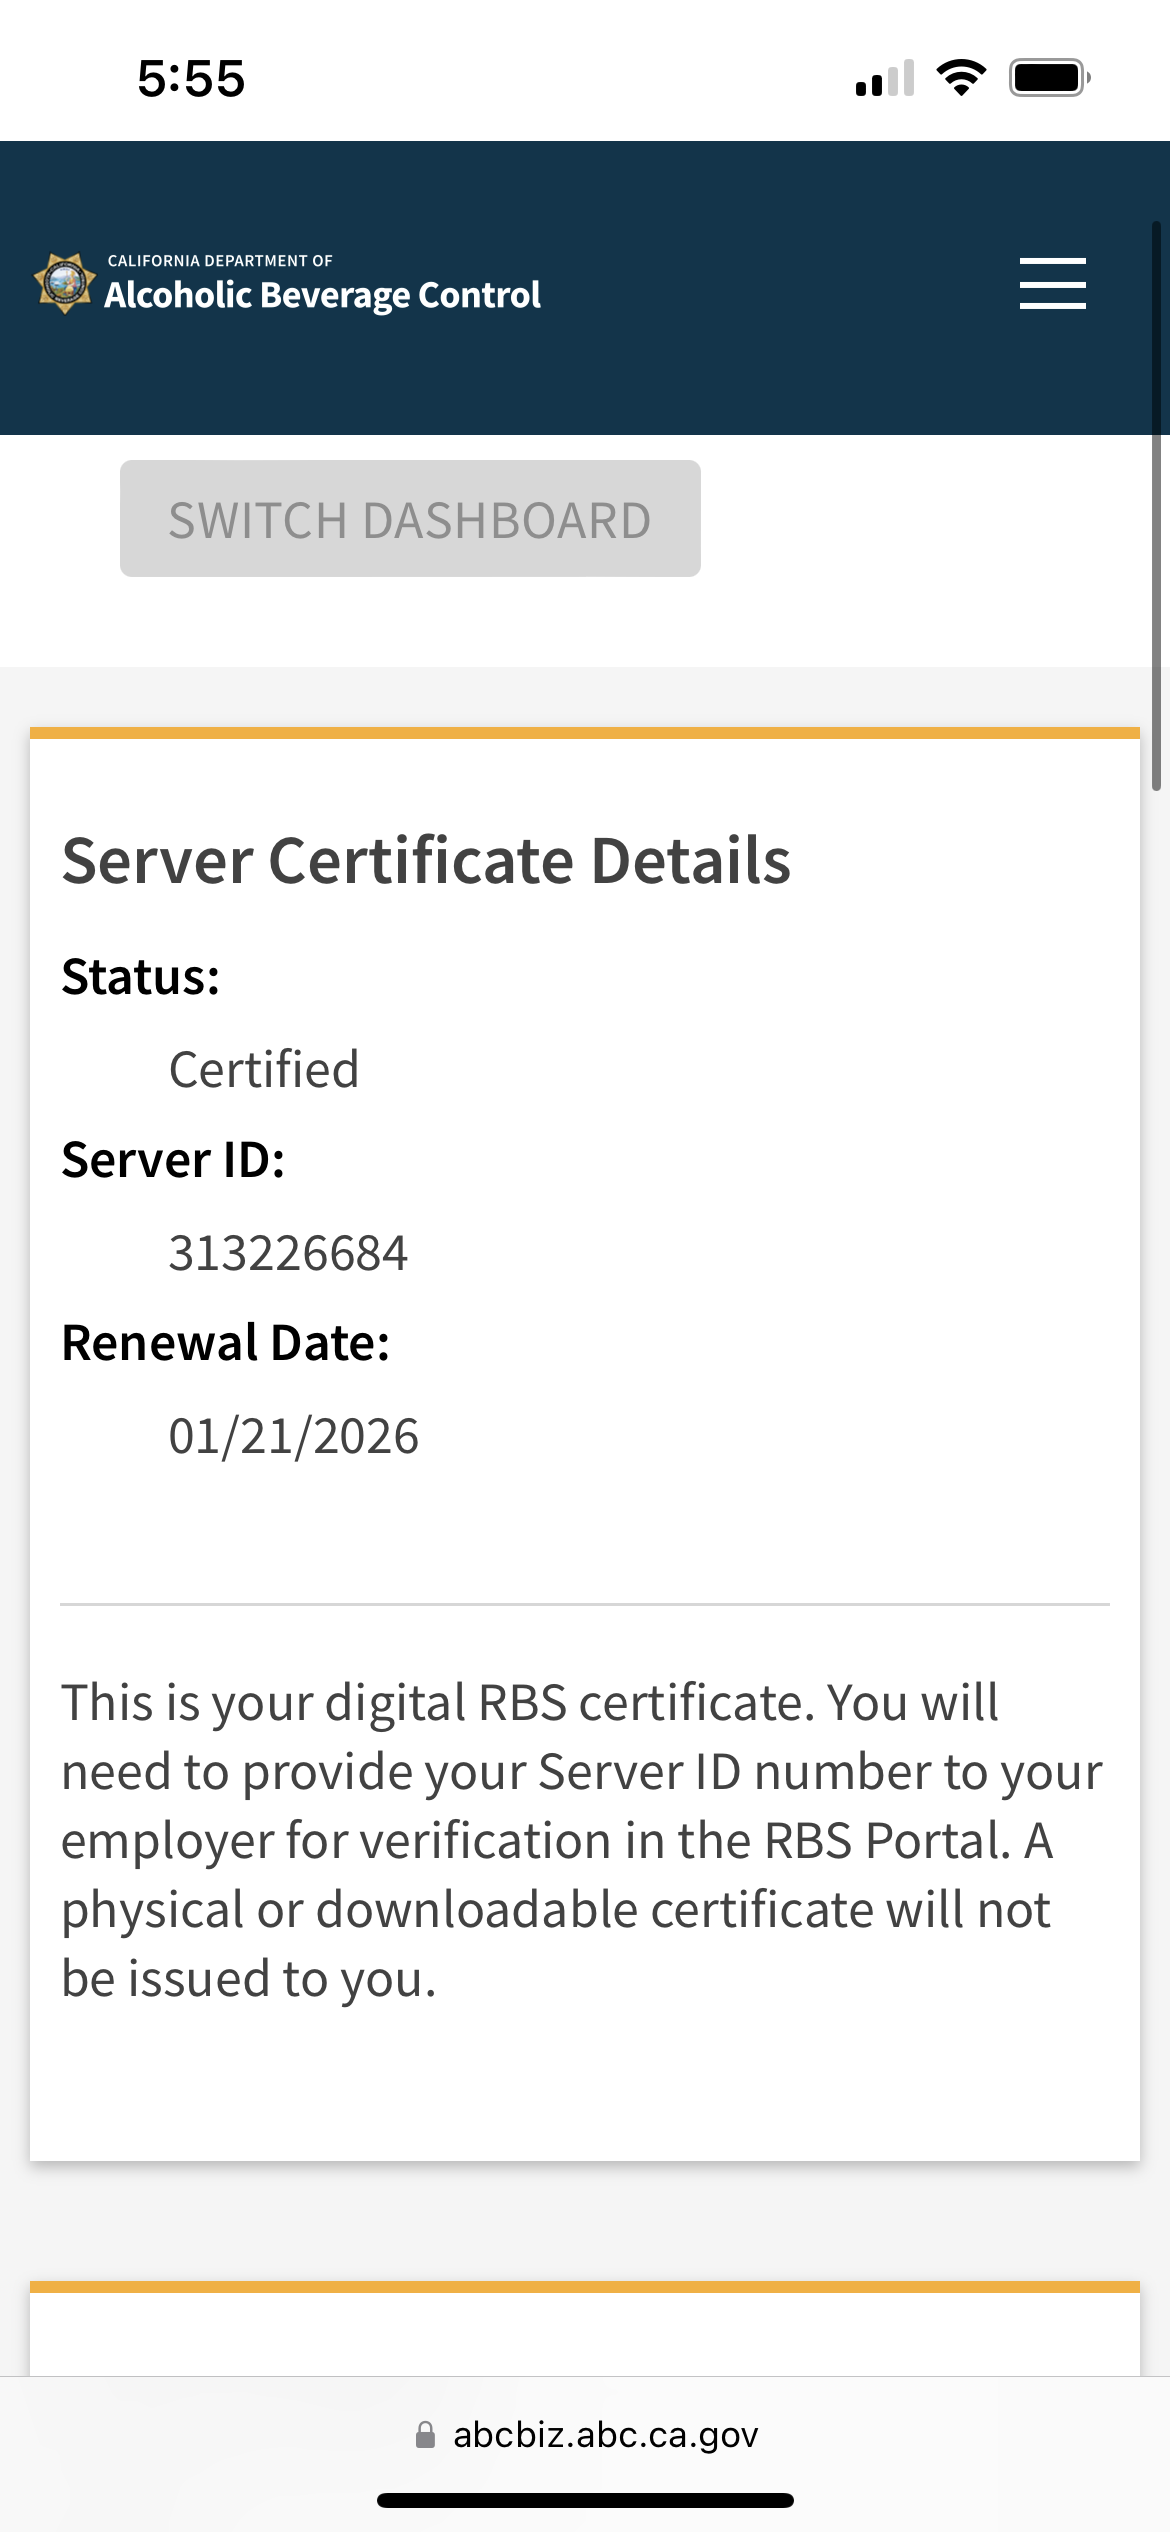Click the Renewal Date label

pyautogui.click(x=225, y=1343)
